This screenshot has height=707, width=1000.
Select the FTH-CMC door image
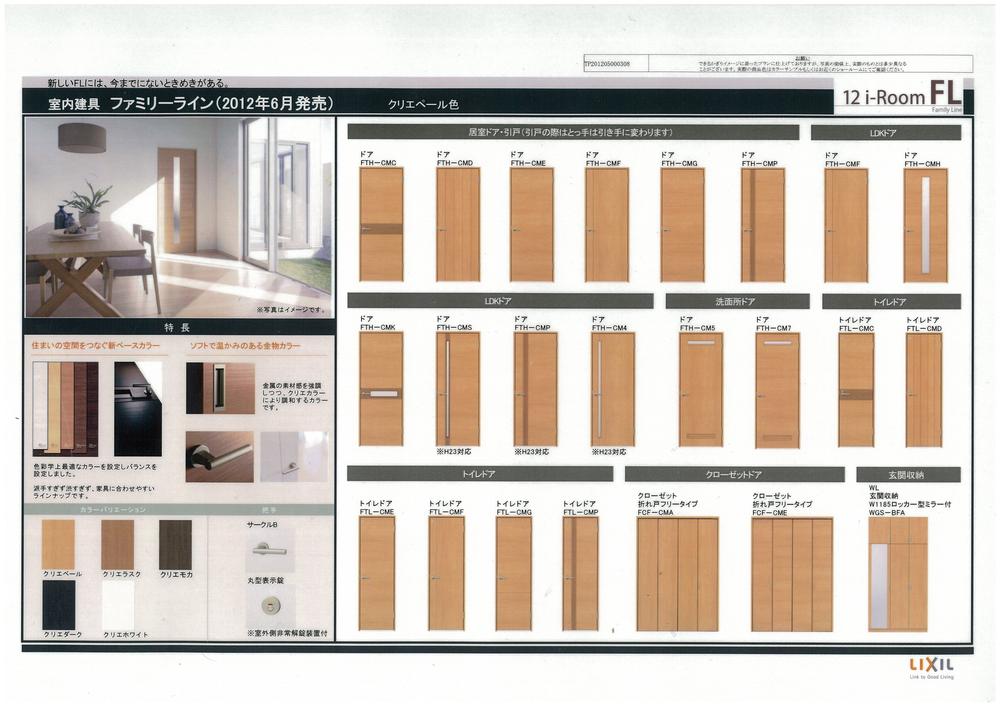(381, 224)
